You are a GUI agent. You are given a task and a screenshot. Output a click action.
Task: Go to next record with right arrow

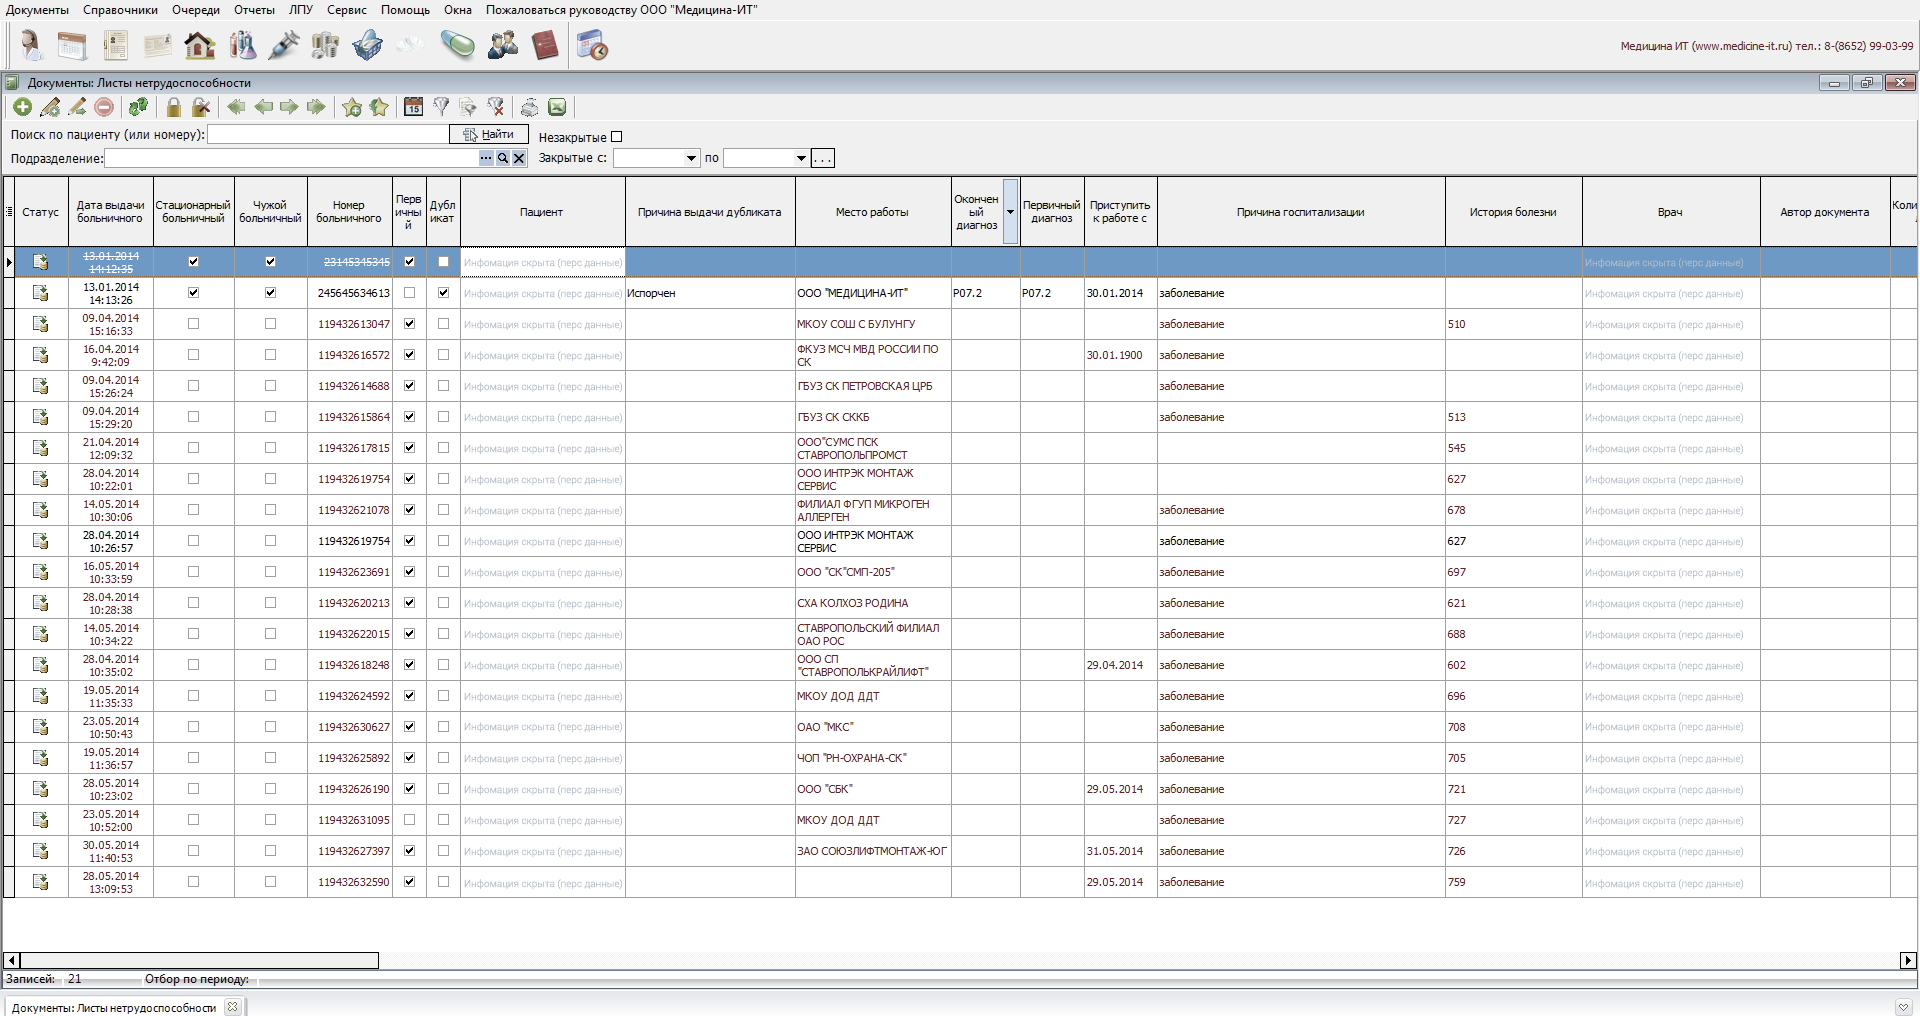click(x=289, y=107)
